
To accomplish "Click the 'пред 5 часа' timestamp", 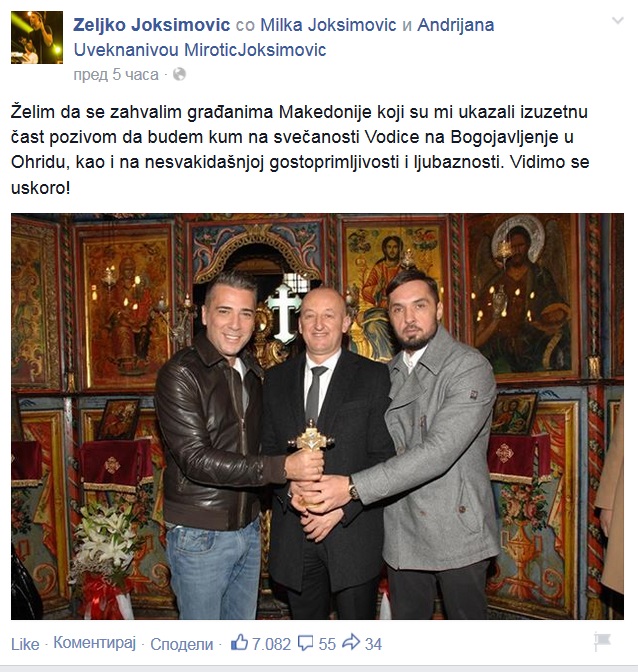I will 116,75.
